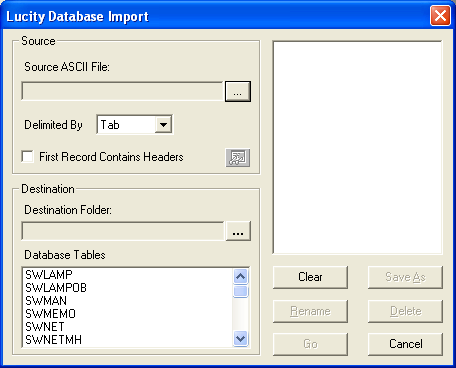Click the Database Tables scrollbar thumb
Screen dimensions: 456x368
(241, 291)
